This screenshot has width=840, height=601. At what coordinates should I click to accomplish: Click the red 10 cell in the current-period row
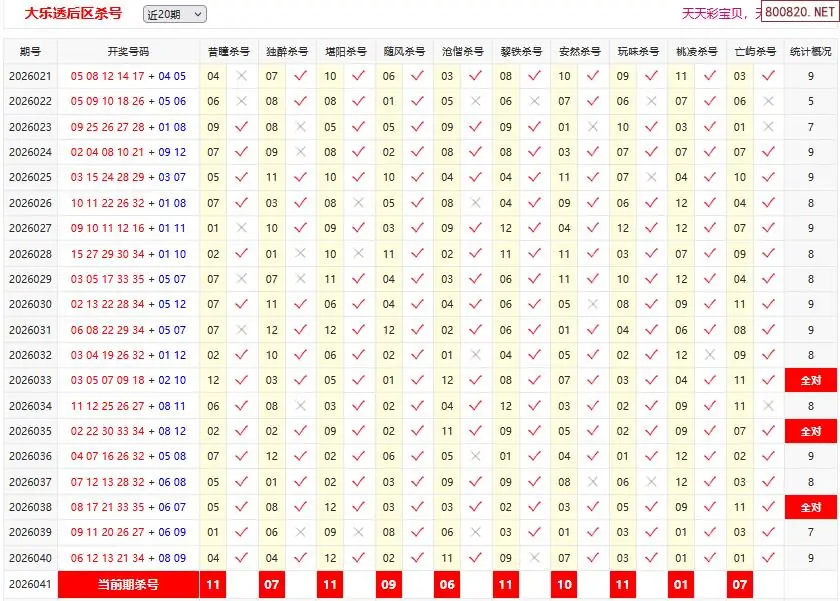coord(564,584)
